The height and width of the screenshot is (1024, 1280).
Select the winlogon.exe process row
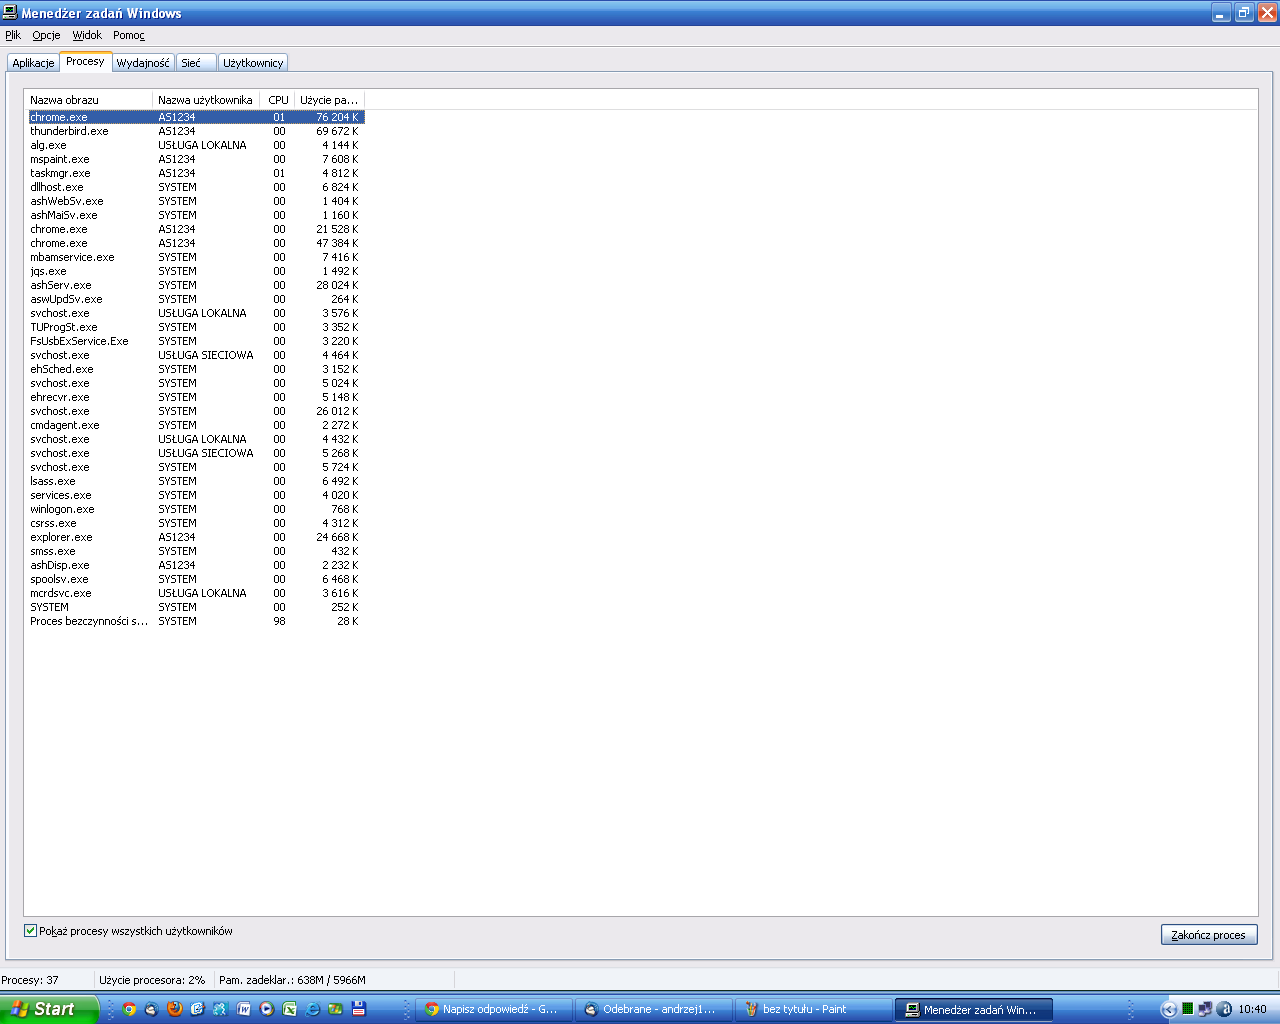coord(196,509)
